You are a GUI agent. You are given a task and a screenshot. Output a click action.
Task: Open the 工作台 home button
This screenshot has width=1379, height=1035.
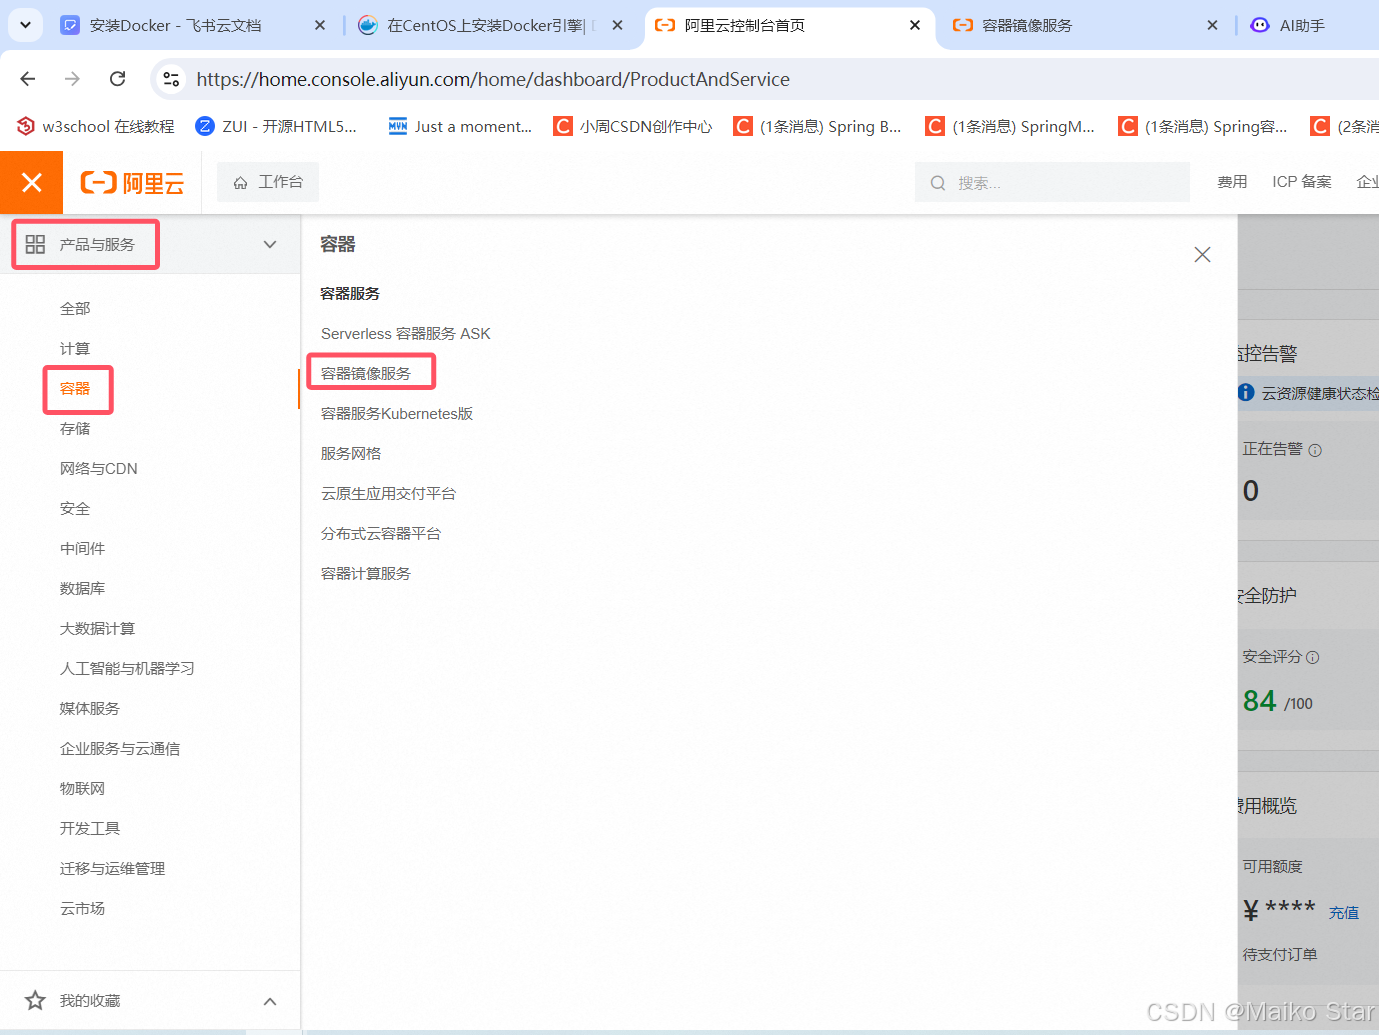(268, 182)
